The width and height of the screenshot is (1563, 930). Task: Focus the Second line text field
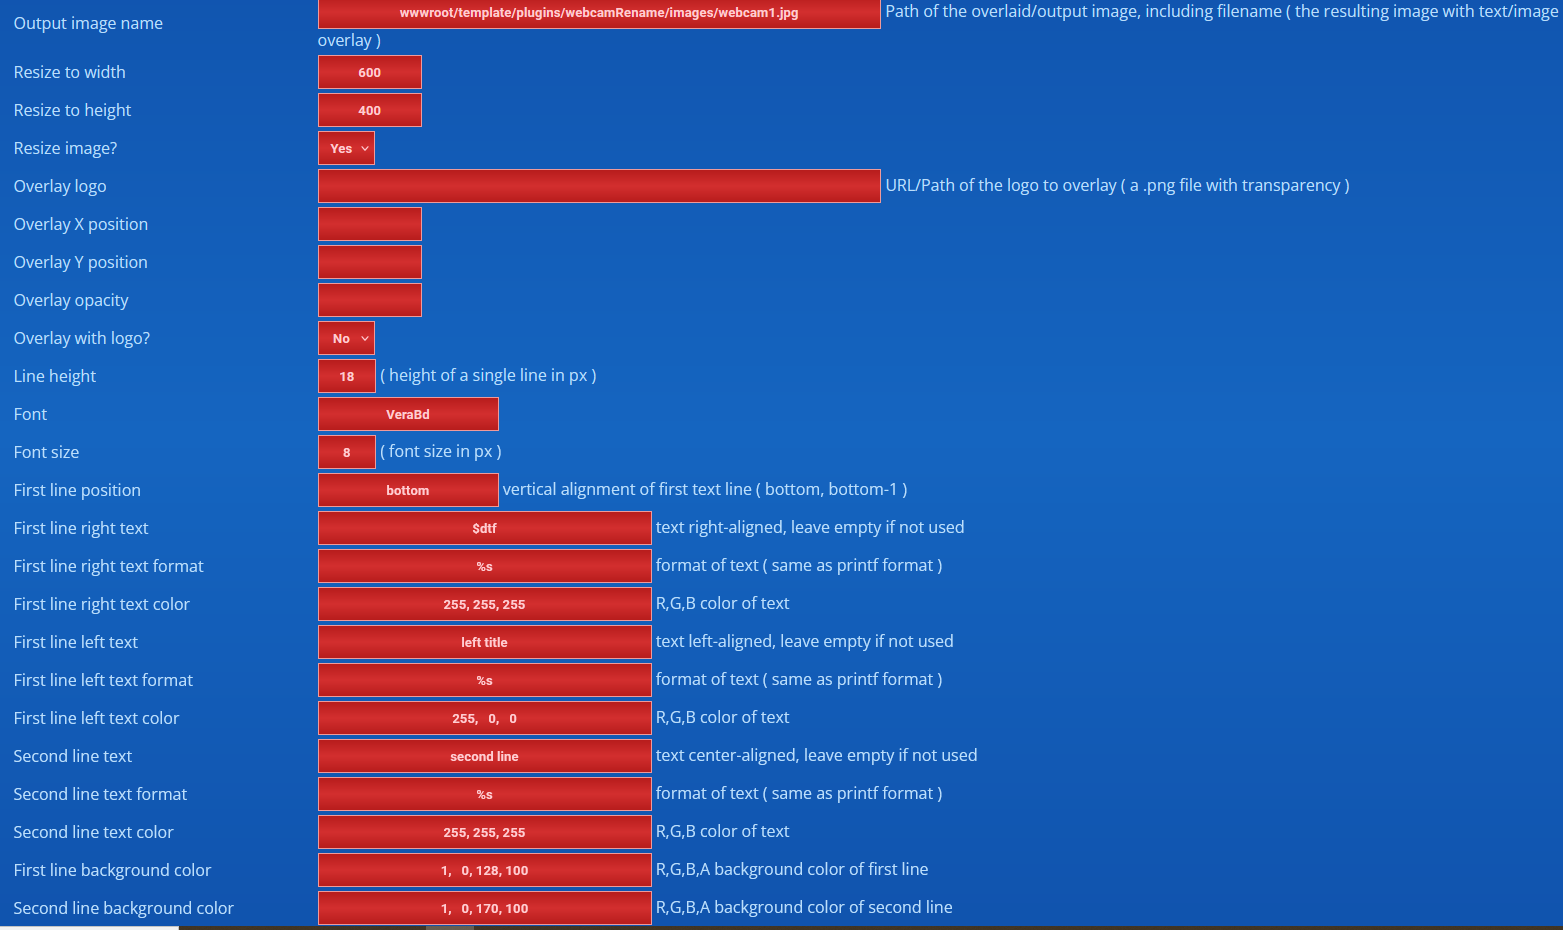point(484,756)
